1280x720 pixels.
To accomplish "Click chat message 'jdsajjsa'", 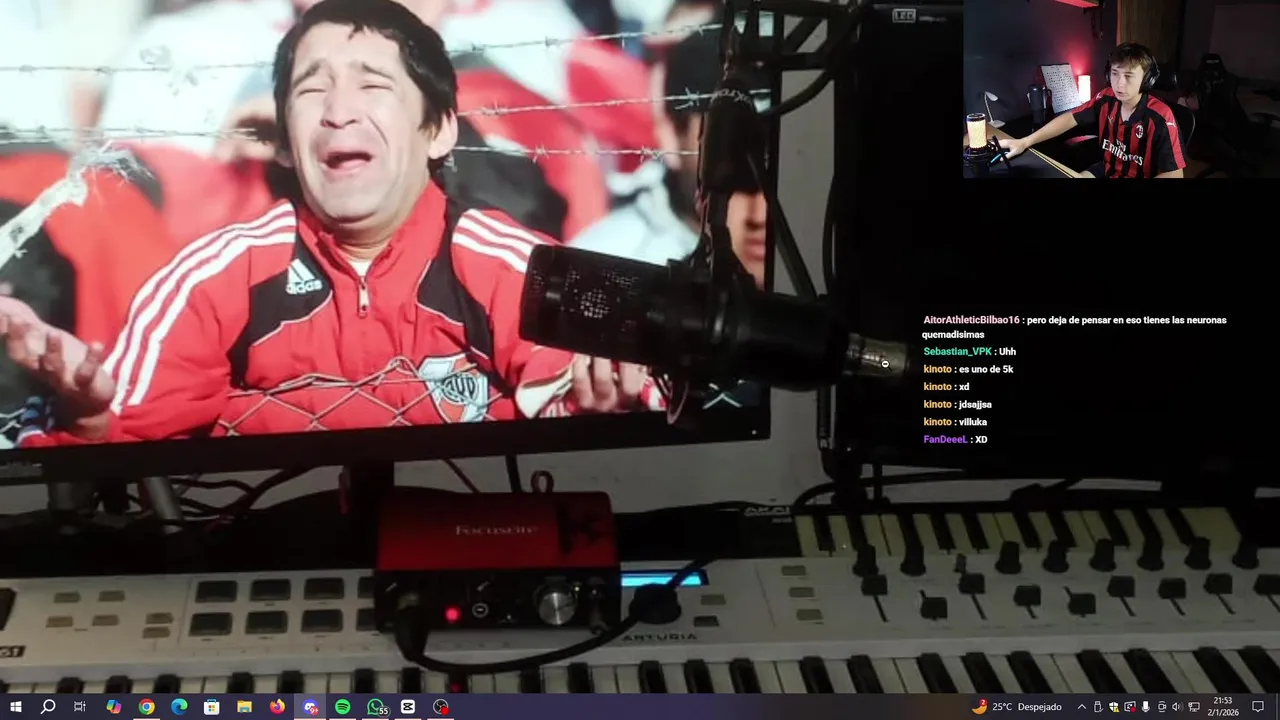I will pyautogui.click(x=975, y=404).
